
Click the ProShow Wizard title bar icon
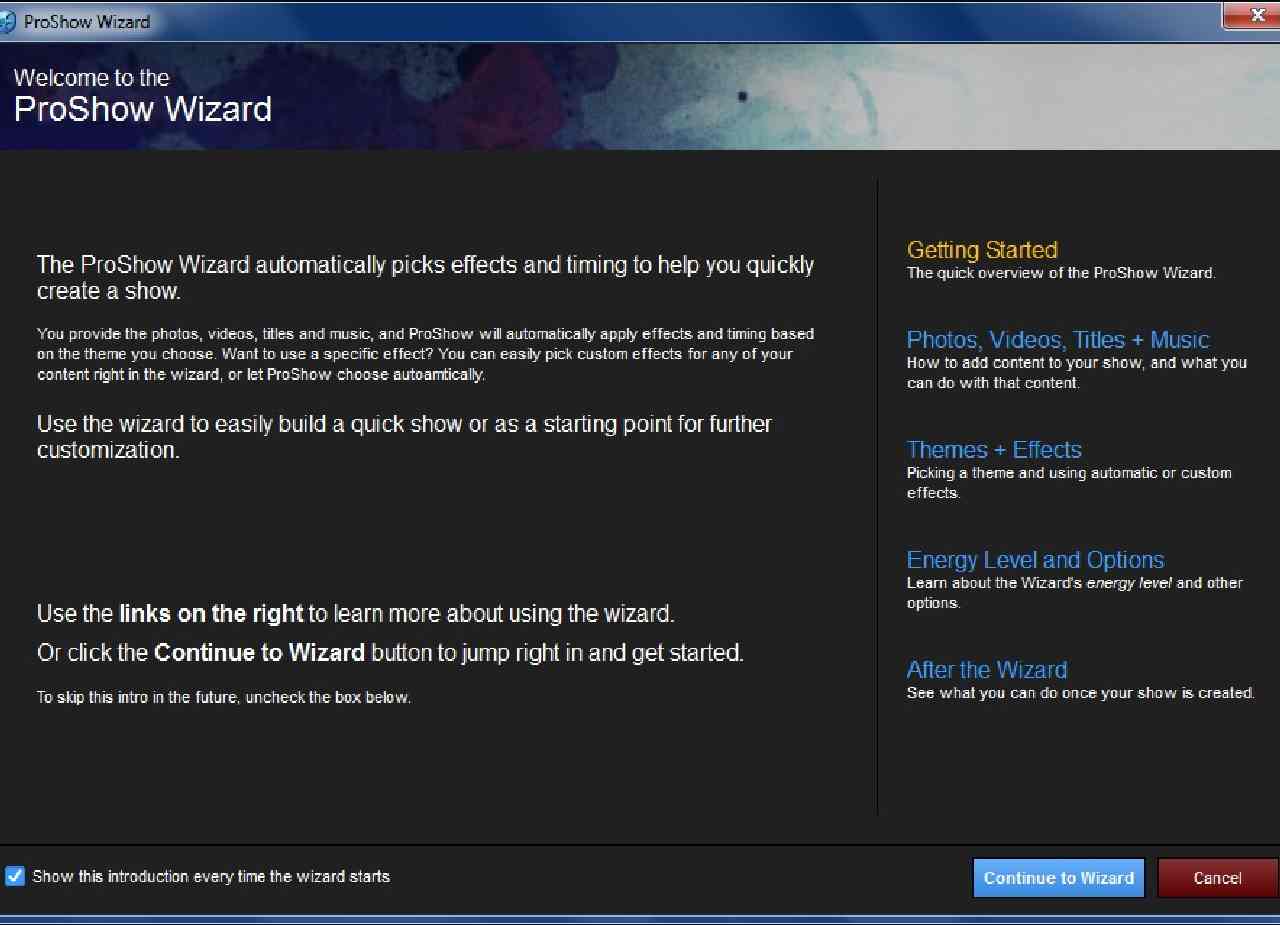[x=8, y=21]
